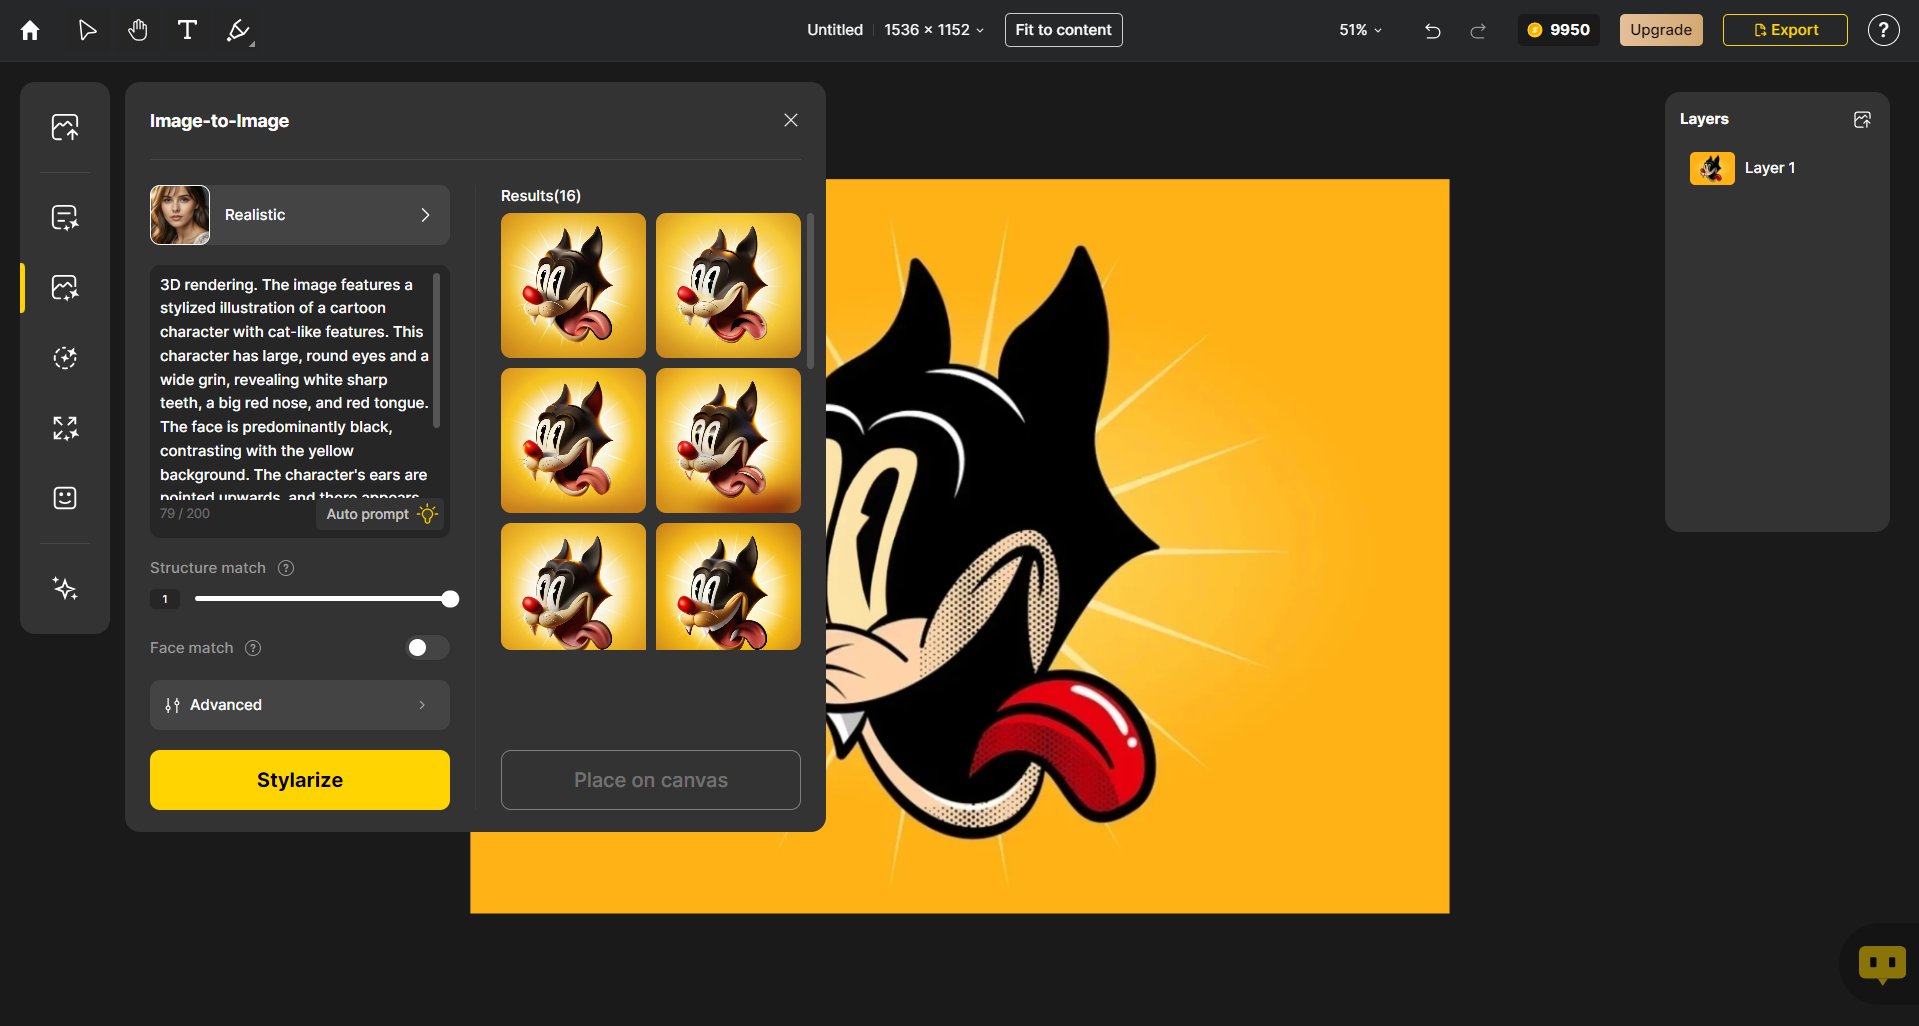Activate the hand pan tool
The image size is (1919, 1026).
pyautogui.click(x=138, y=30)
